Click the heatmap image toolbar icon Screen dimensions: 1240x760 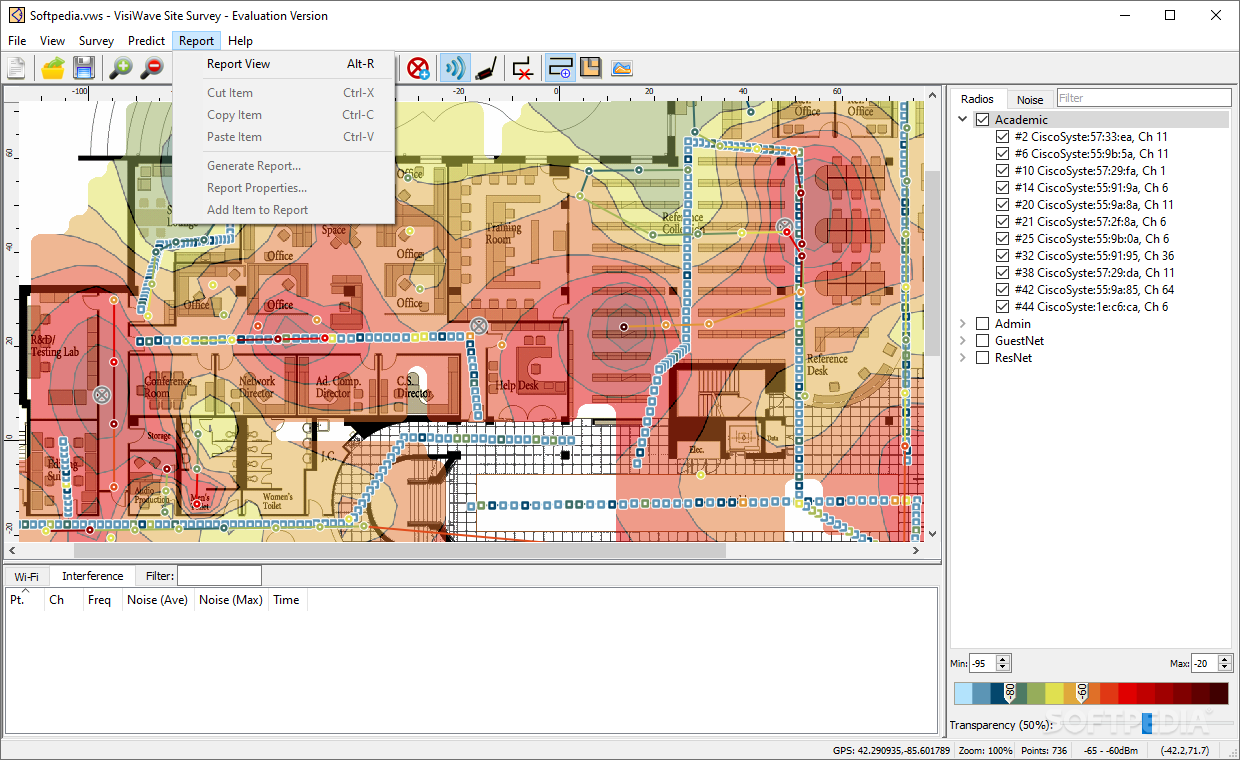point(622,68)
